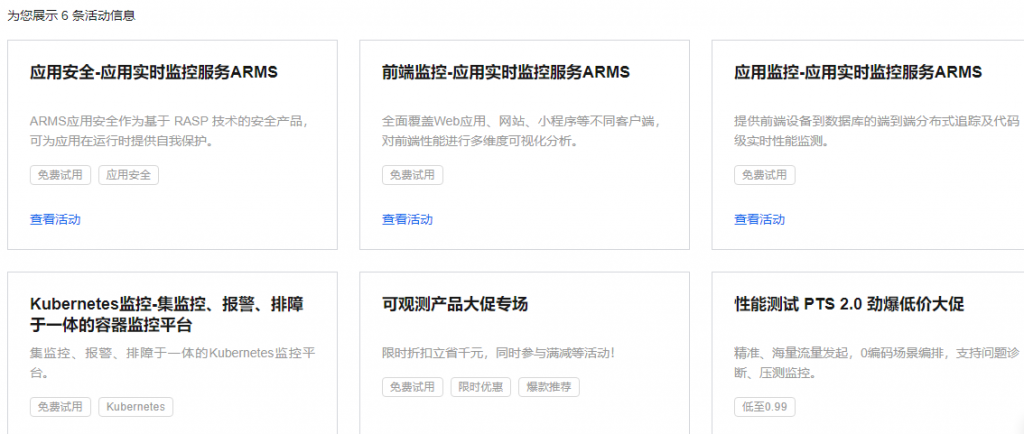Select 免费试用 tag in 应用安全 card
The height and width of the screenshot is (434, 1024).
[60, 175]
